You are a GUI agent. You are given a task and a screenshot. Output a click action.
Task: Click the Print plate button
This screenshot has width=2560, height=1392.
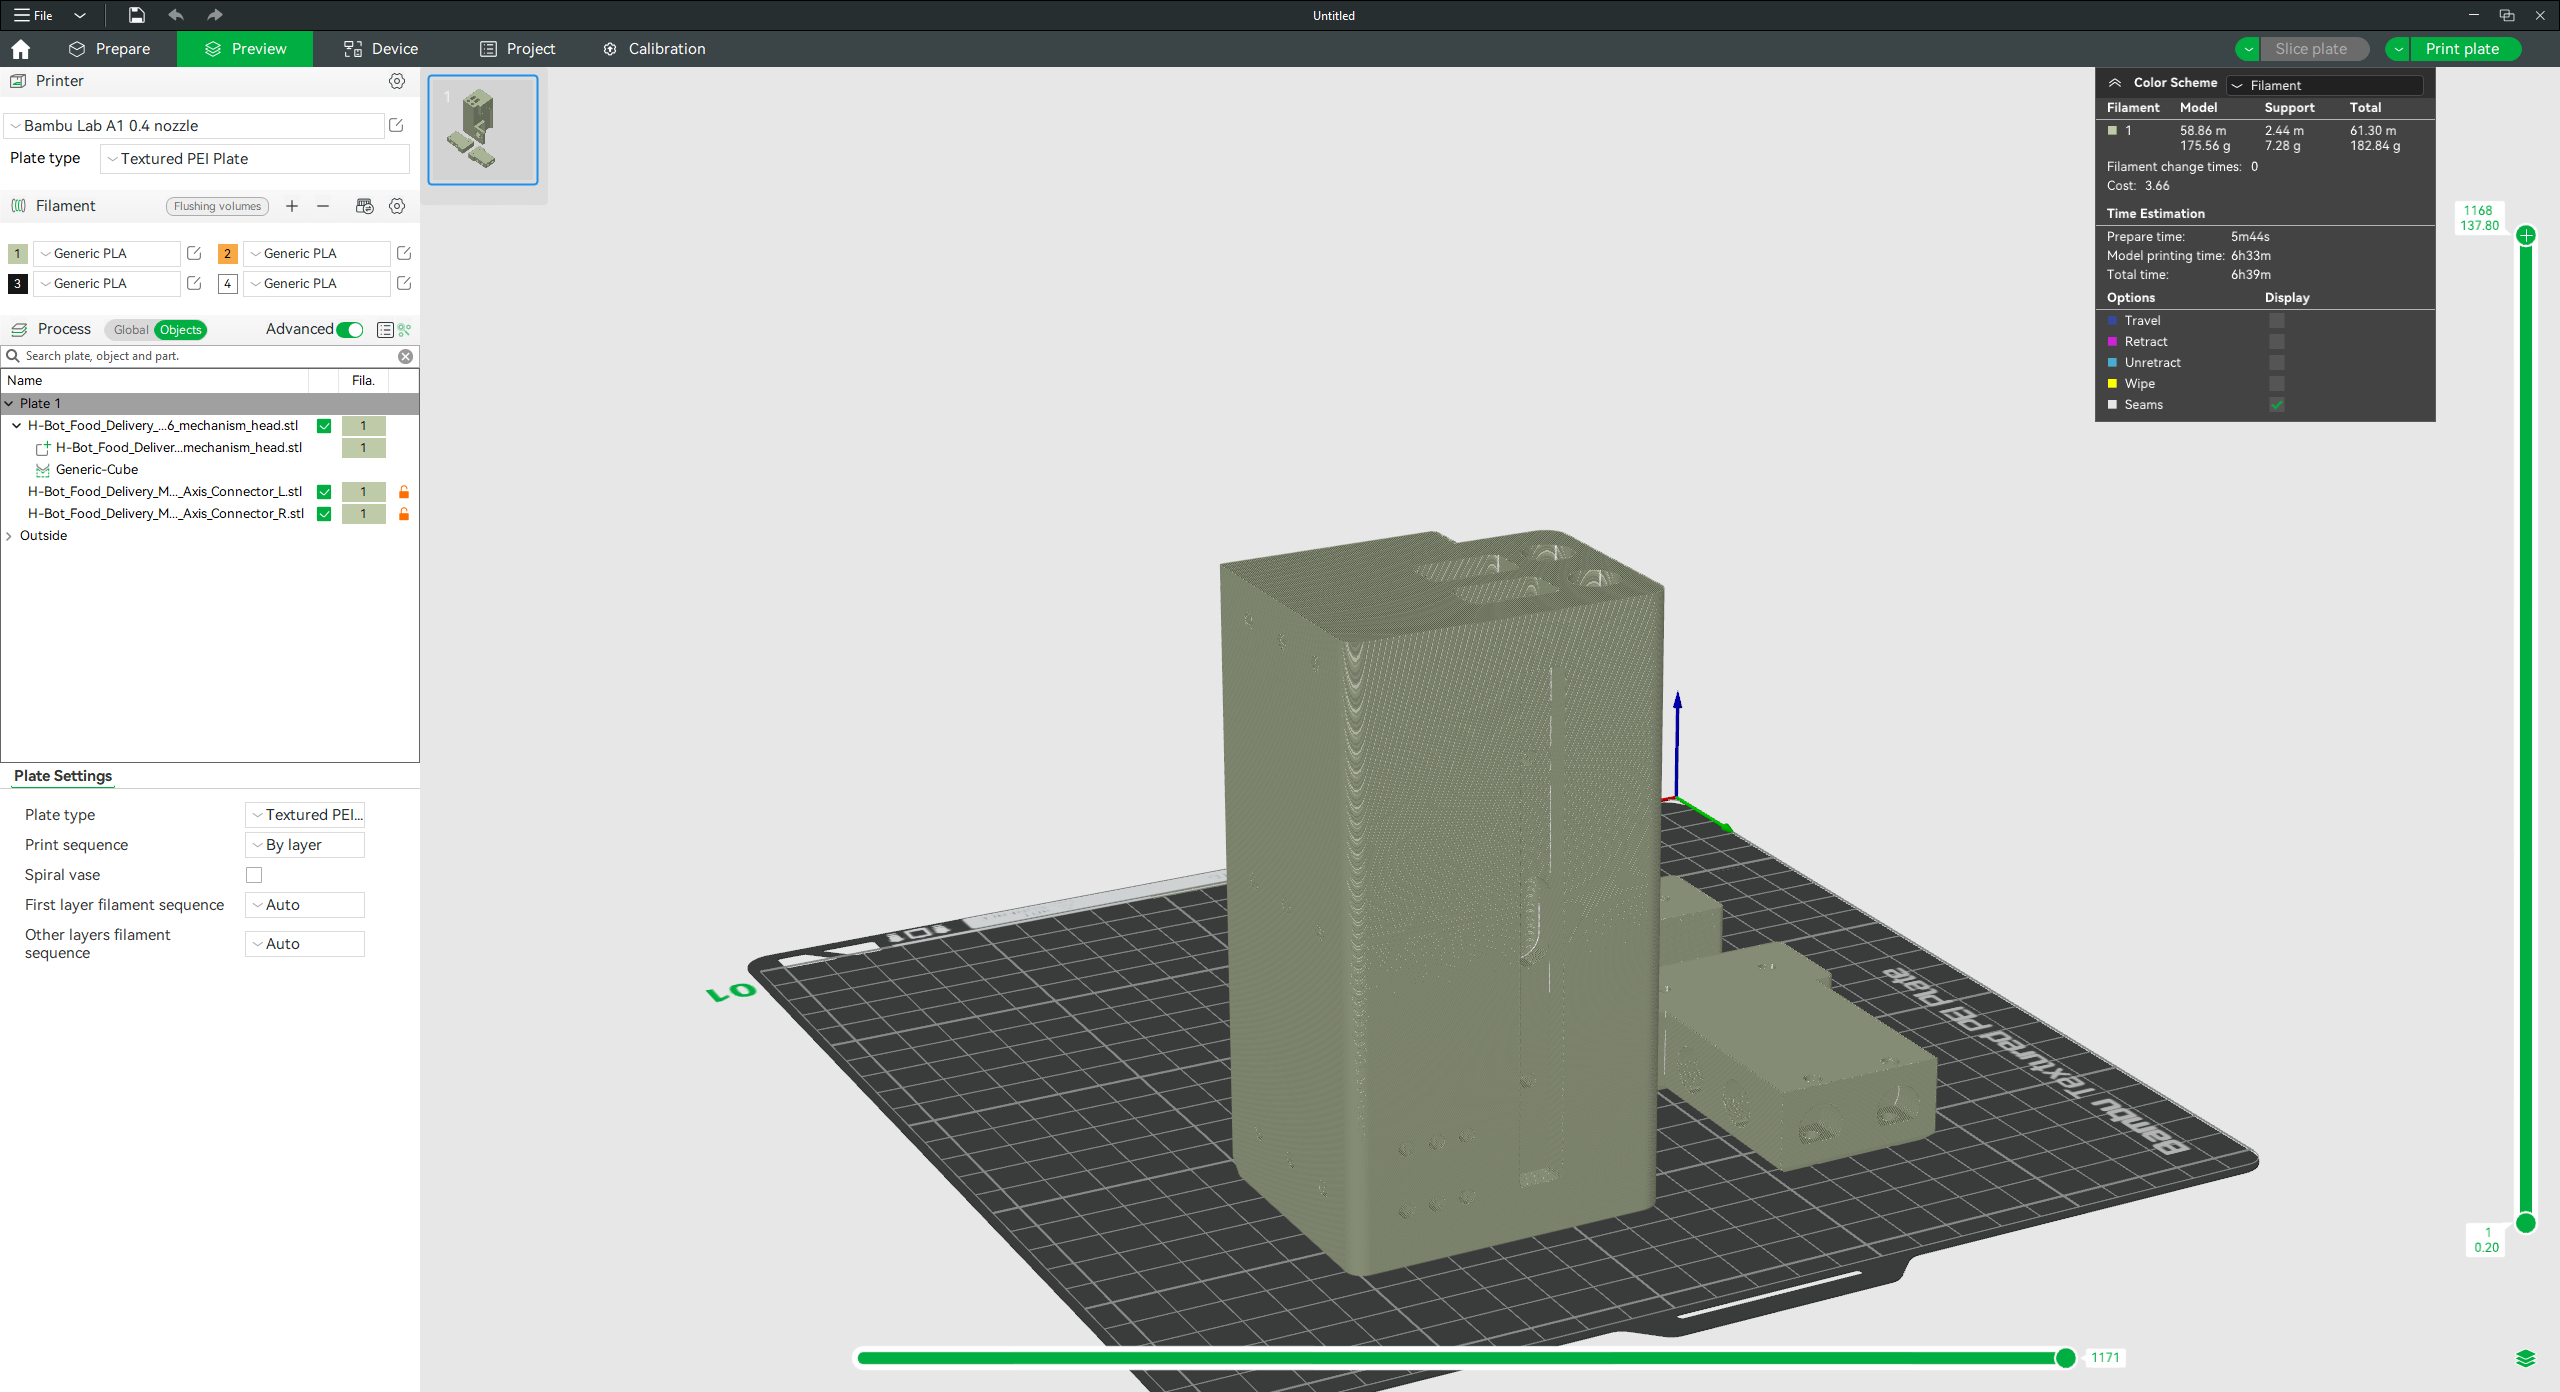tap(2462, 49)
